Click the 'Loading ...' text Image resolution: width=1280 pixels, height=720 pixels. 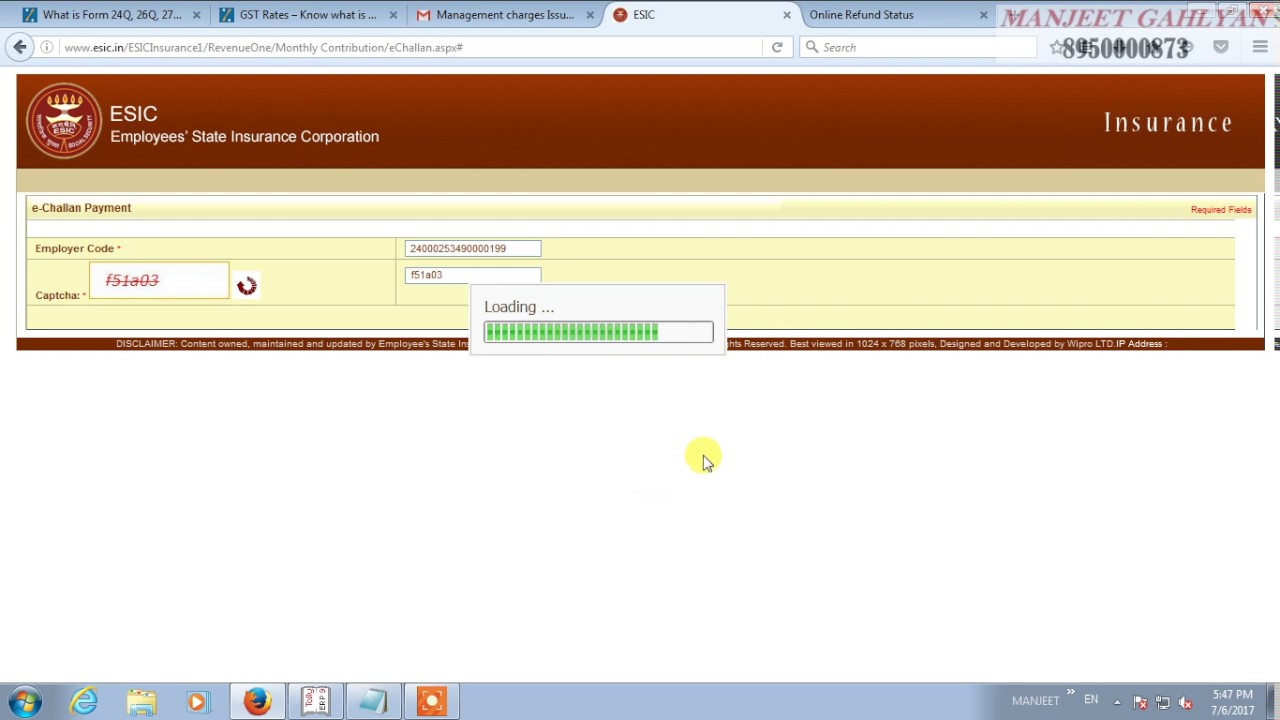(x=519, y=307)
